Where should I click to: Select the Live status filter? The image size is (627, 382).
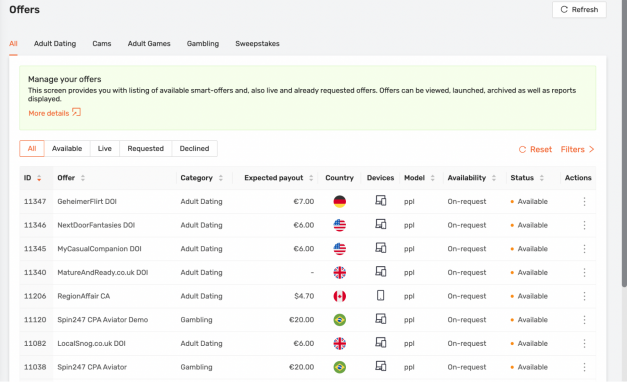point(104,148)
